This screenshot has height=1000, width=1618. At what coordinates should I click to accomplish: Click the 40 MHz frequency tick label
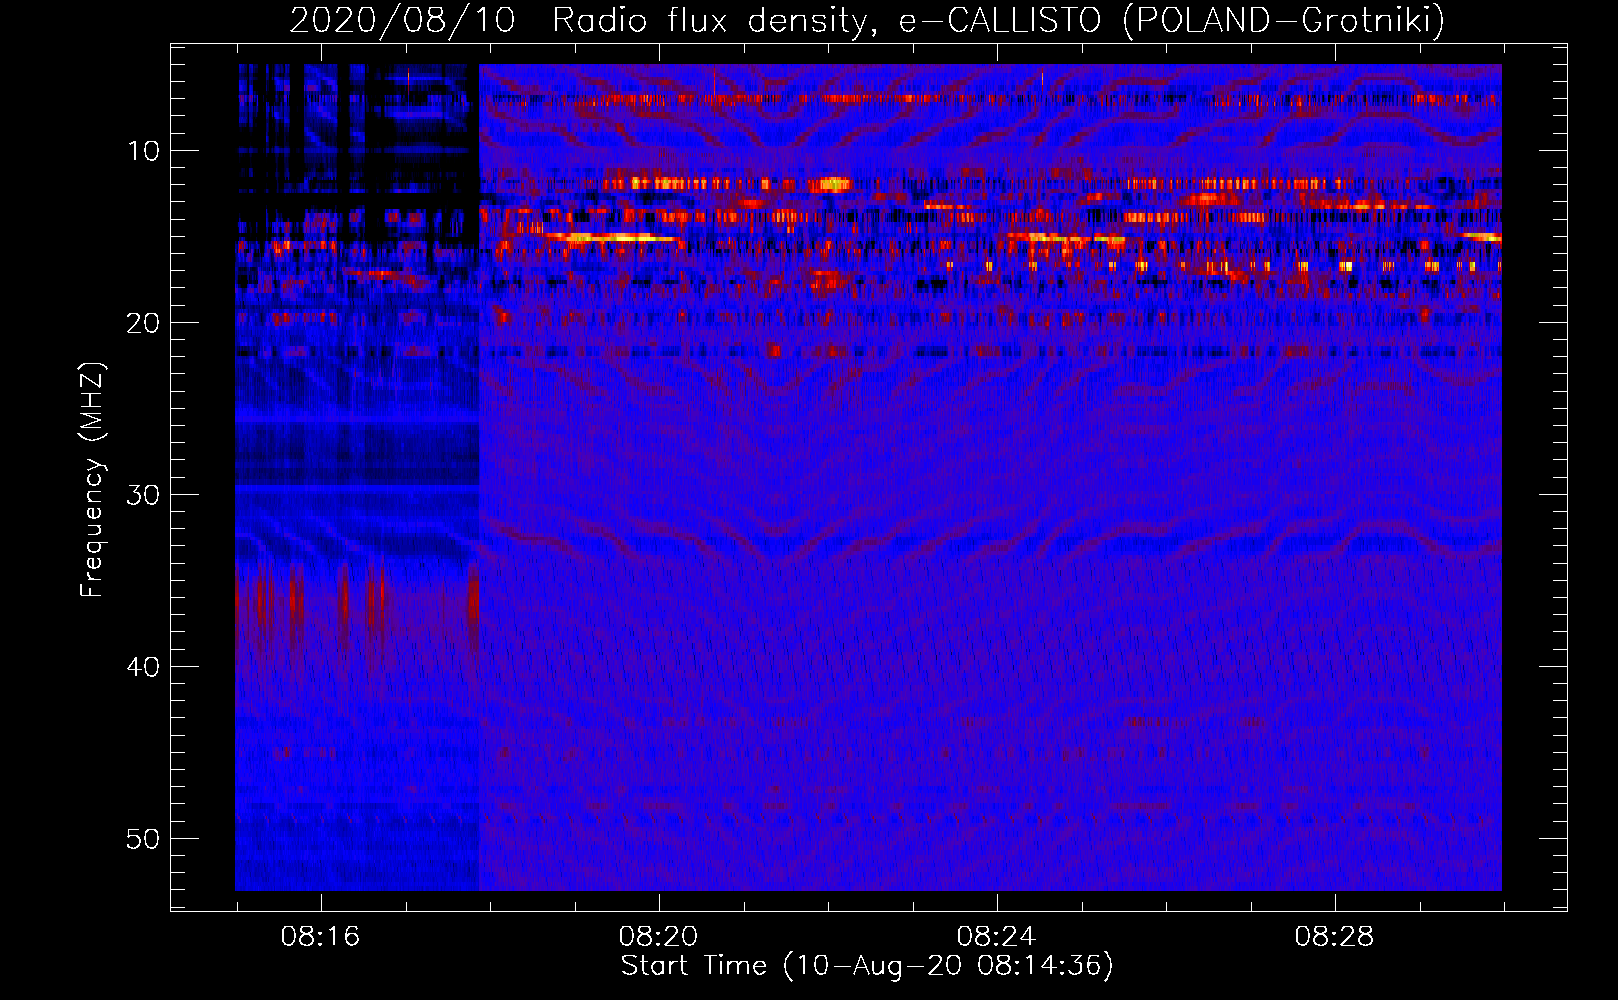(x=143, y=667)
